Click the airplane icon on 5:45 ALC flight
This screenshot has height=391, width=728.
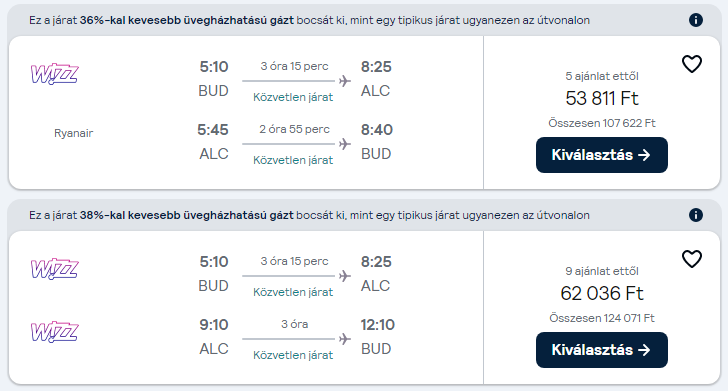344,144
